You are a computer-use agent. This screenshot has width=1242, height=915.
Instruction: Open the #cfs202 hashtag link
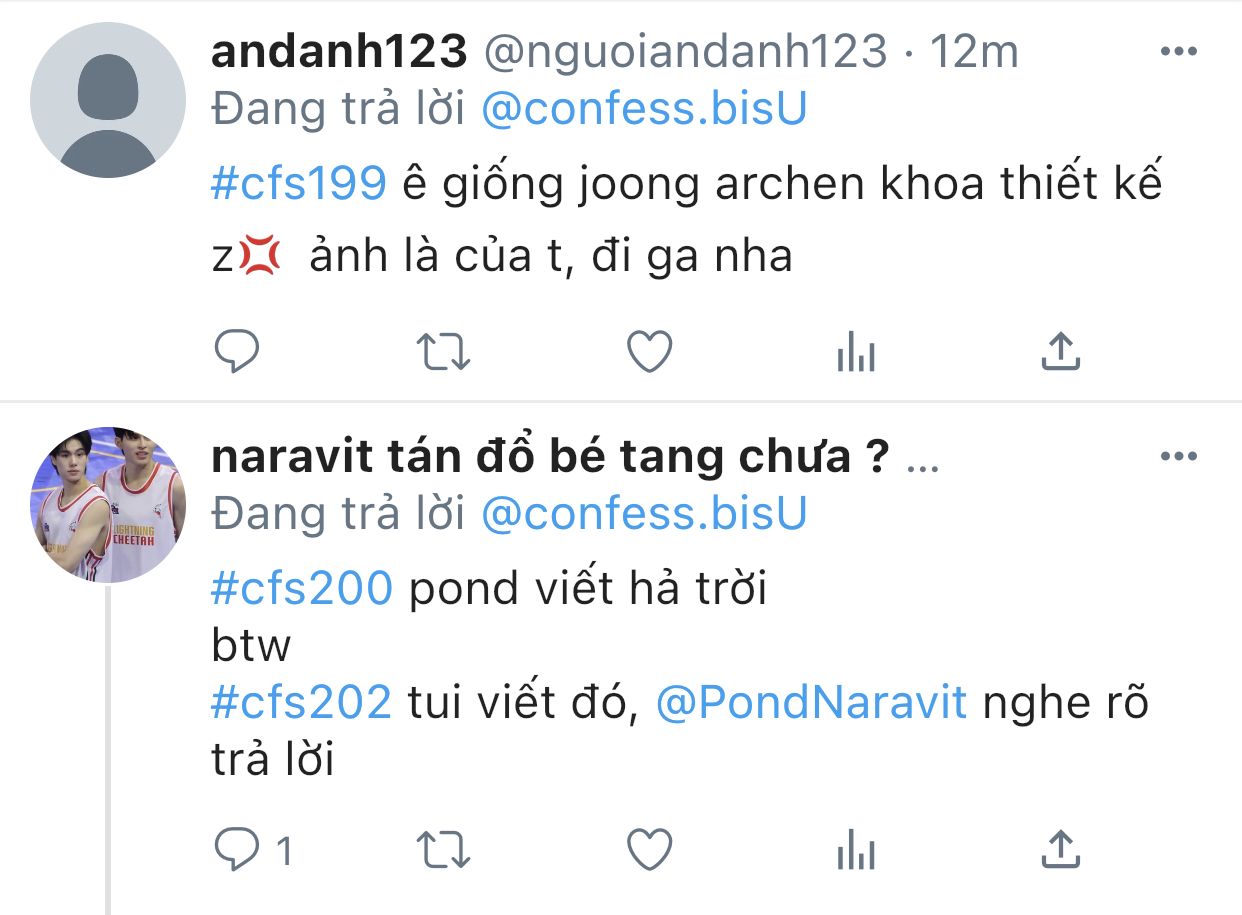302,703
